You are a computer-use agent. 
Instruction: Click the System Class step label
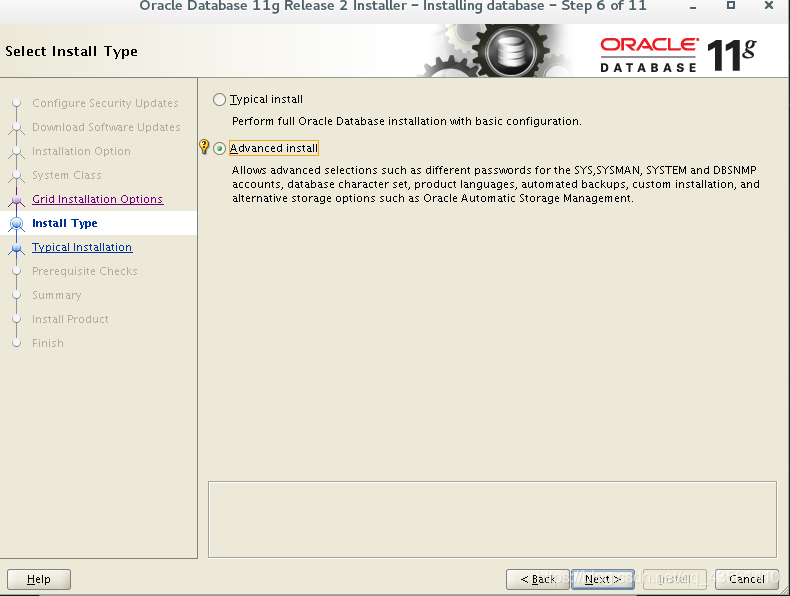click(x=67, y=175)
